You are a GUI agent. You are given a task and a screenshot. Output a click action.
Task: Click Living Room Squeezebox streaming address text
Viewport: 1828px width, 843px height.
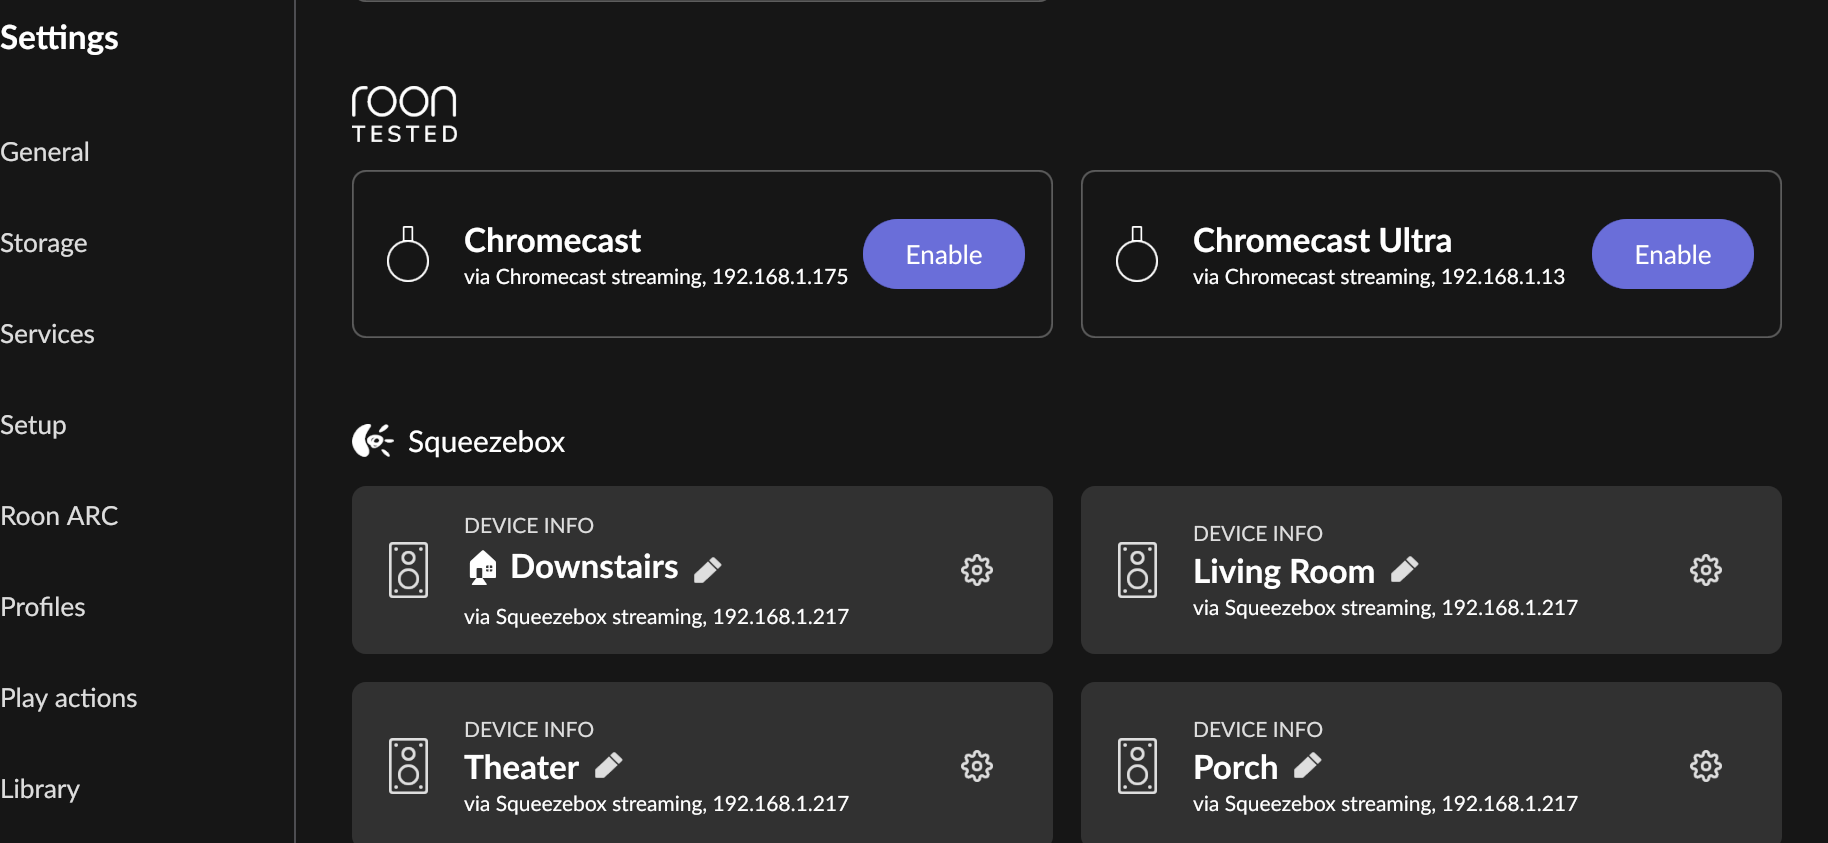(x=1385, y=608)
